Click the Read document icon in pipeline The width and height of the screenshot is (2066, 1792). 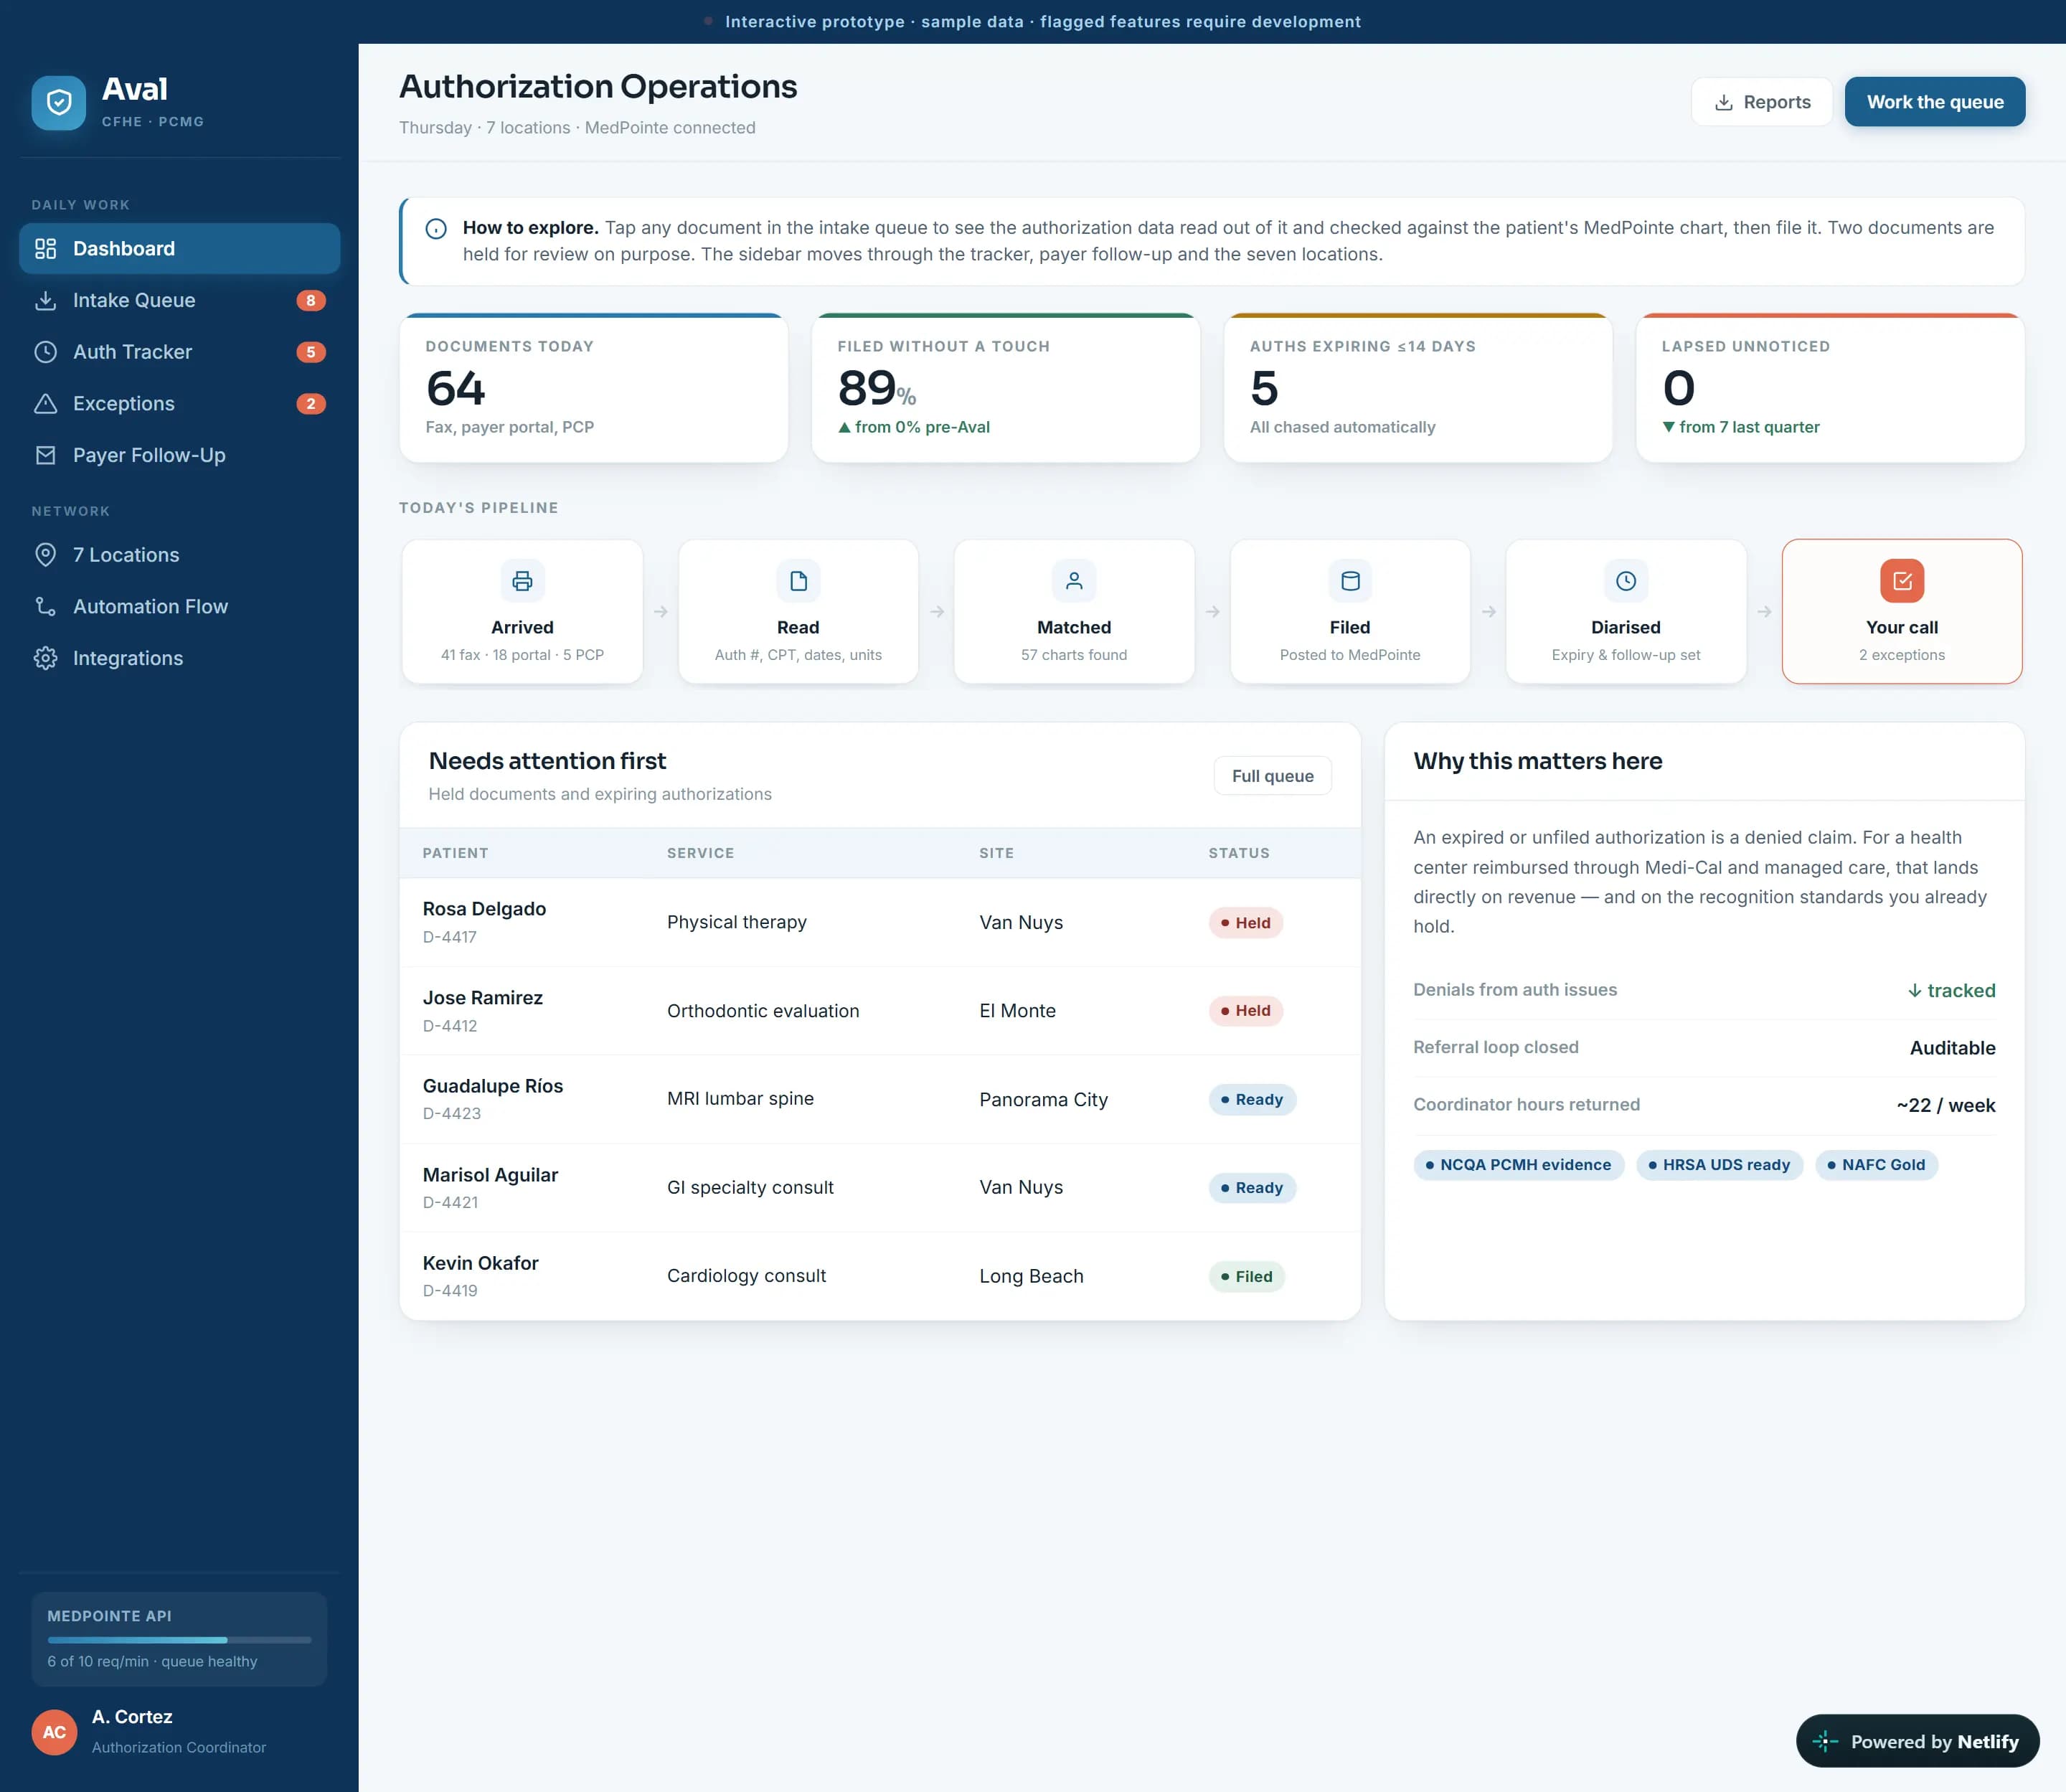798,581
